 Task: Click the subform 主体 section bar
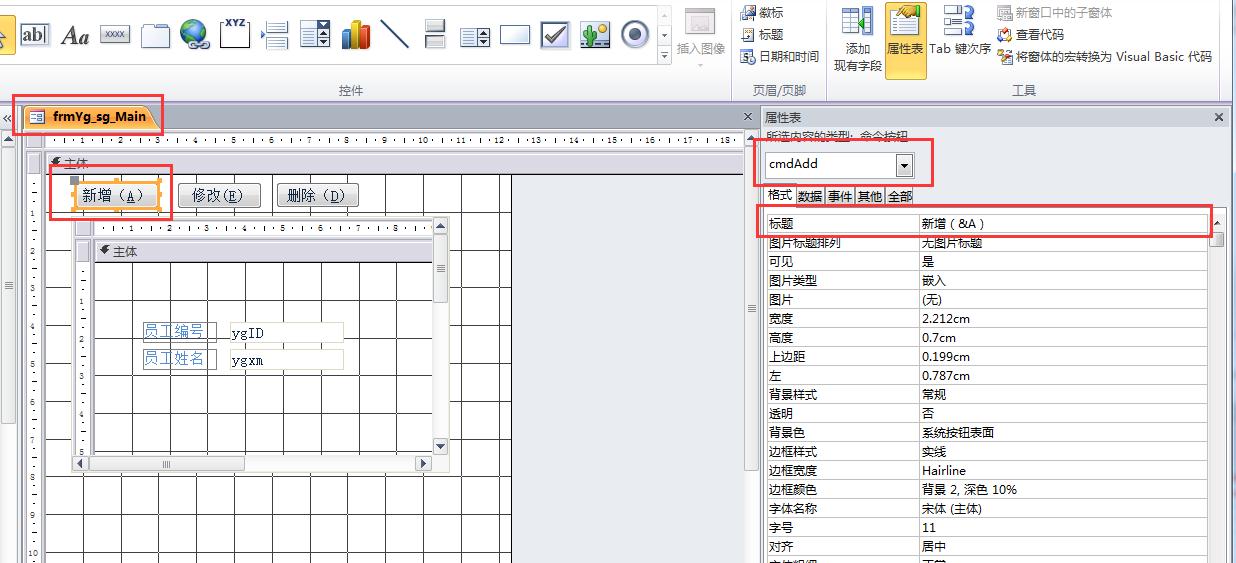click(x=263, y=252)
